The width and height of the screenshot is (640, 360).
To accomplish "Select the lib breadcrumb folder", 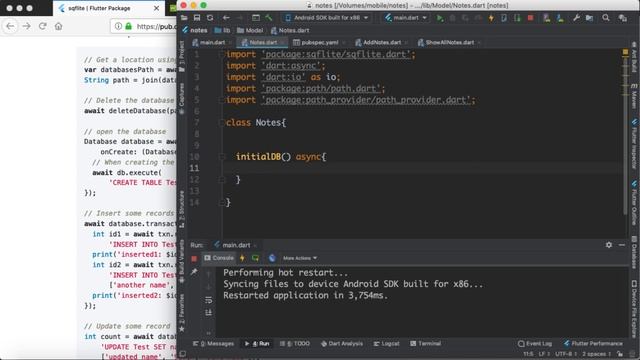I will [x=222, y=30].
